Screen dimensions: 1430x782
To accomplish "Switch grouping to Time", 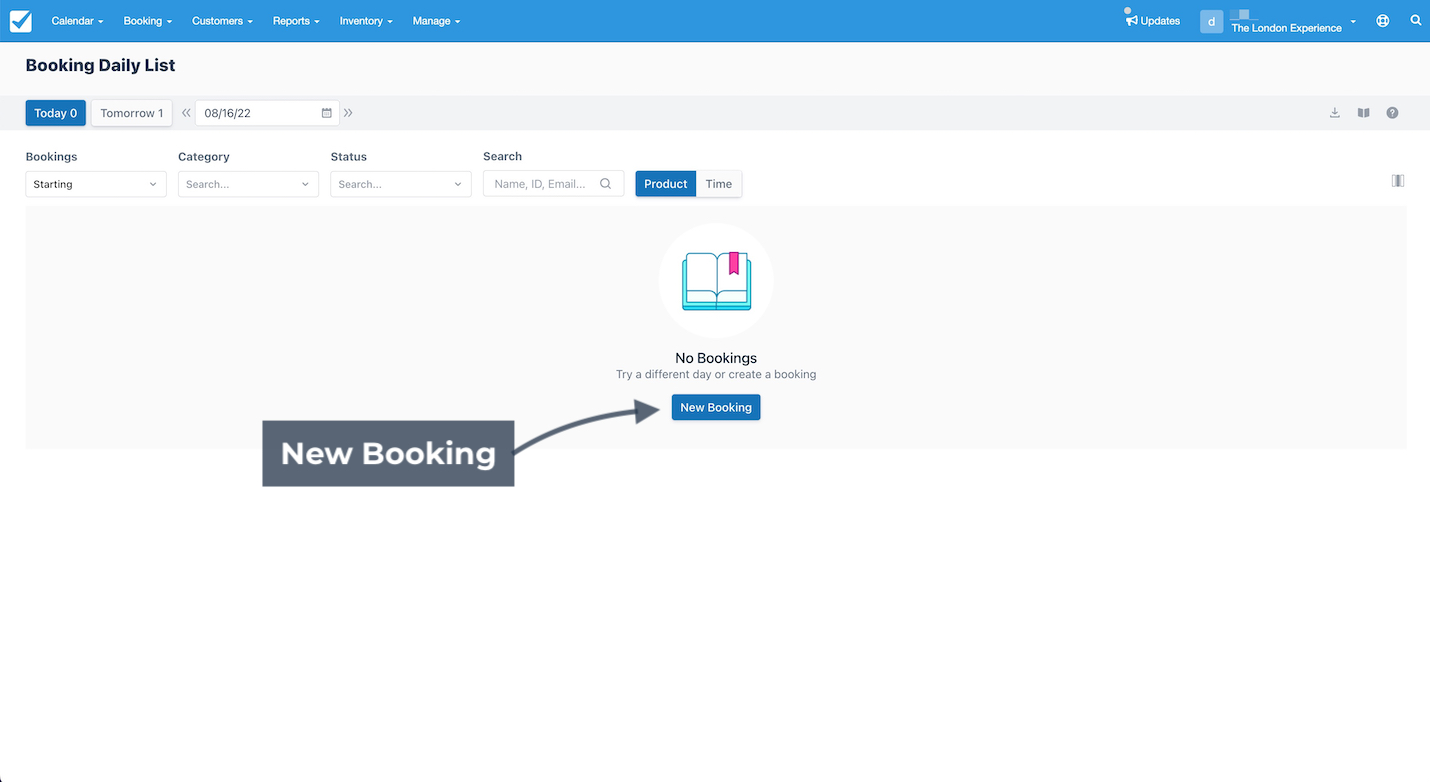I will (719, 184).
